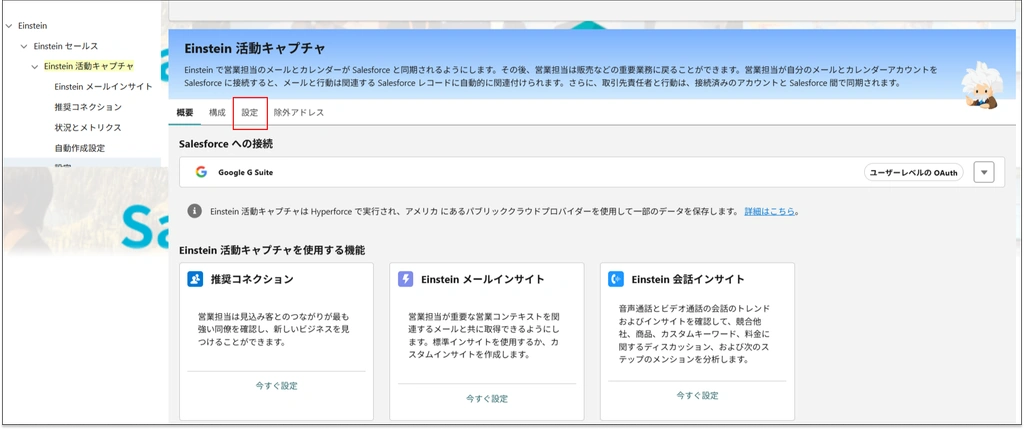The width and height of the screenshot is (1024, 429).
Task: Open the 除外アドレス tab
Action: [x=298, y=113]
